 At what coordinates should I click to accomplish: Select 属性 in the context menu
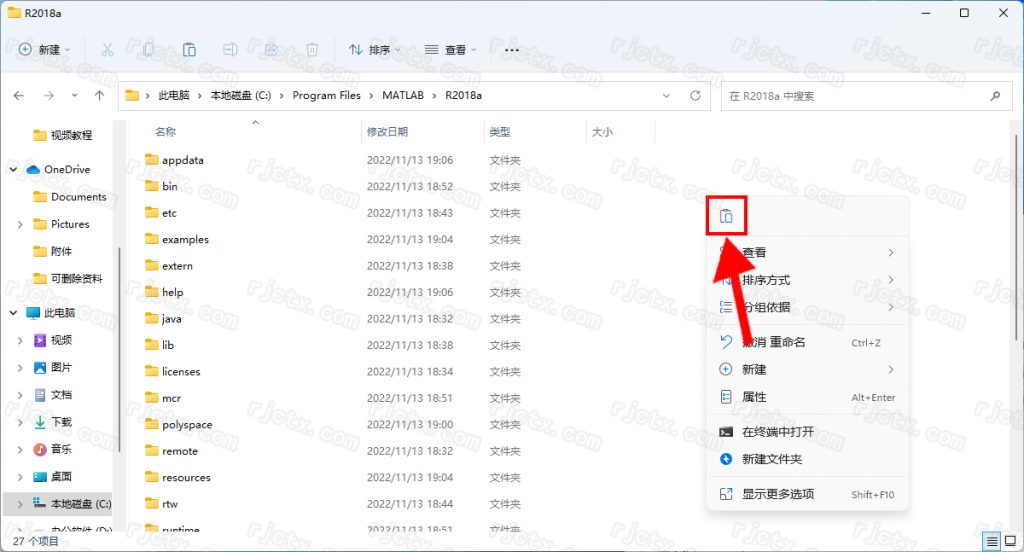pos(754,397)
